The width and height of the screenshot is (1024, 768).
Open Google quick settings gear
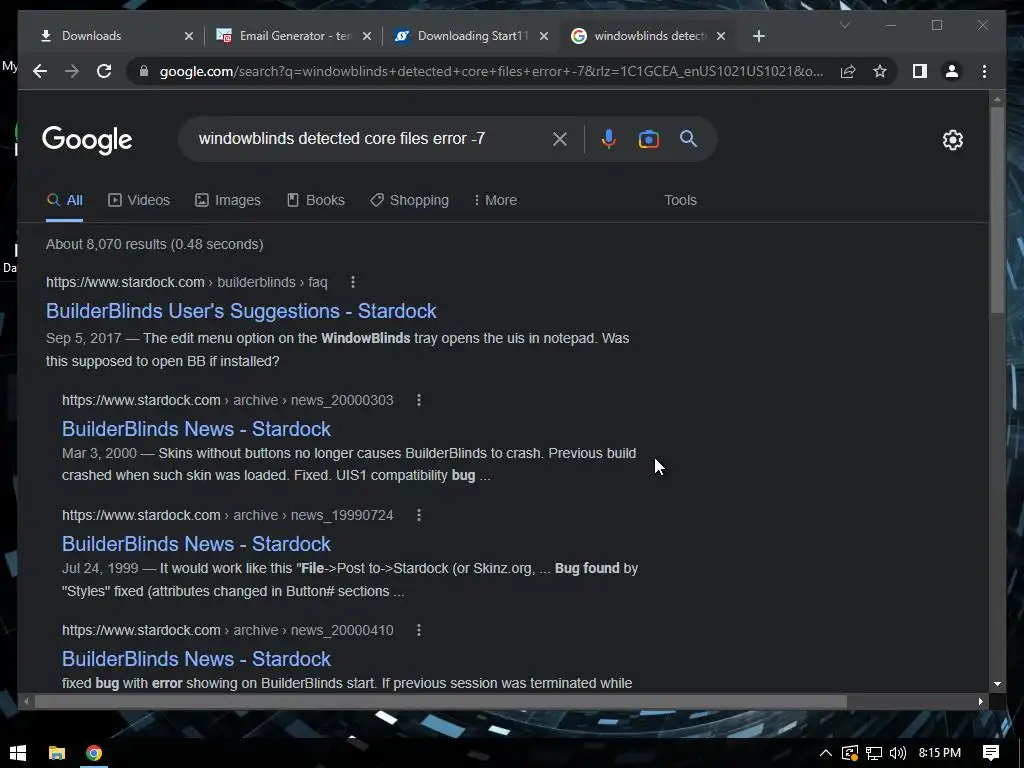953,140
